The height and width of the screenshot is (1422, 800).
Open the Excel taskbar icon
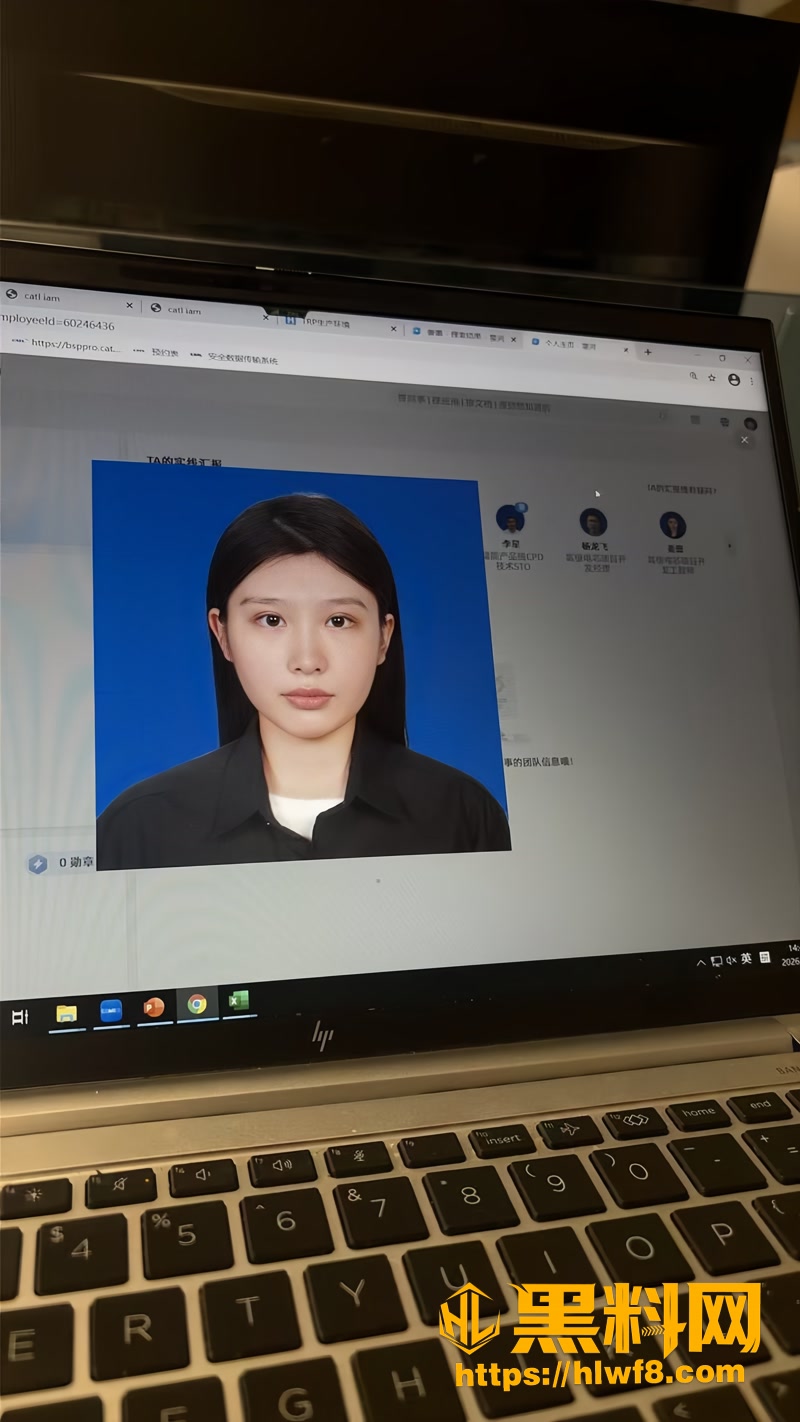(238, 1001)
